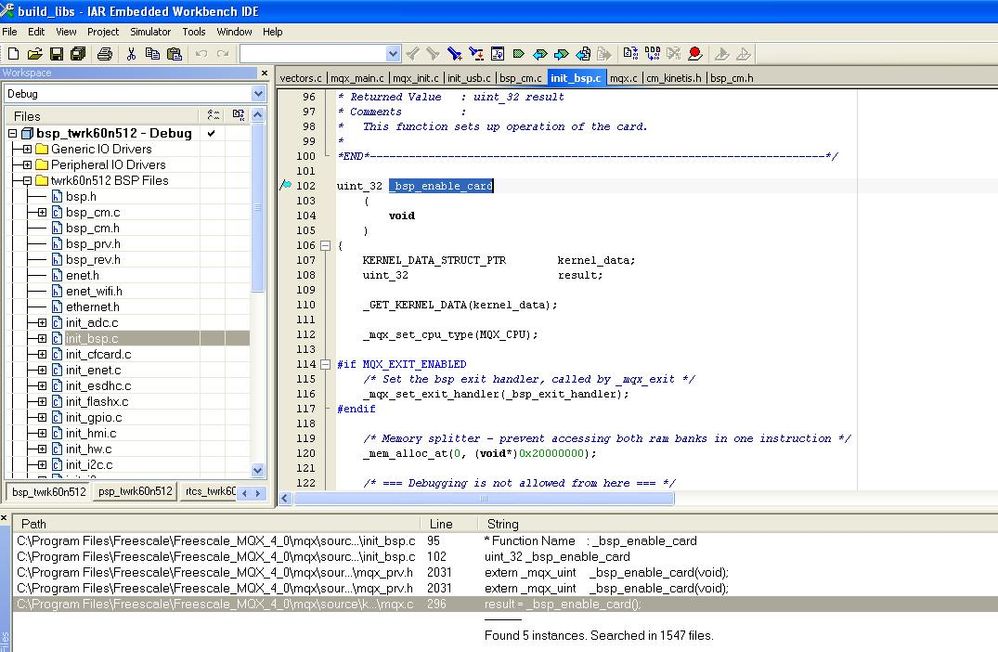Collapse the bsp_twrk60n512 project node
998x652 pixels.
[x=12, y=134]
